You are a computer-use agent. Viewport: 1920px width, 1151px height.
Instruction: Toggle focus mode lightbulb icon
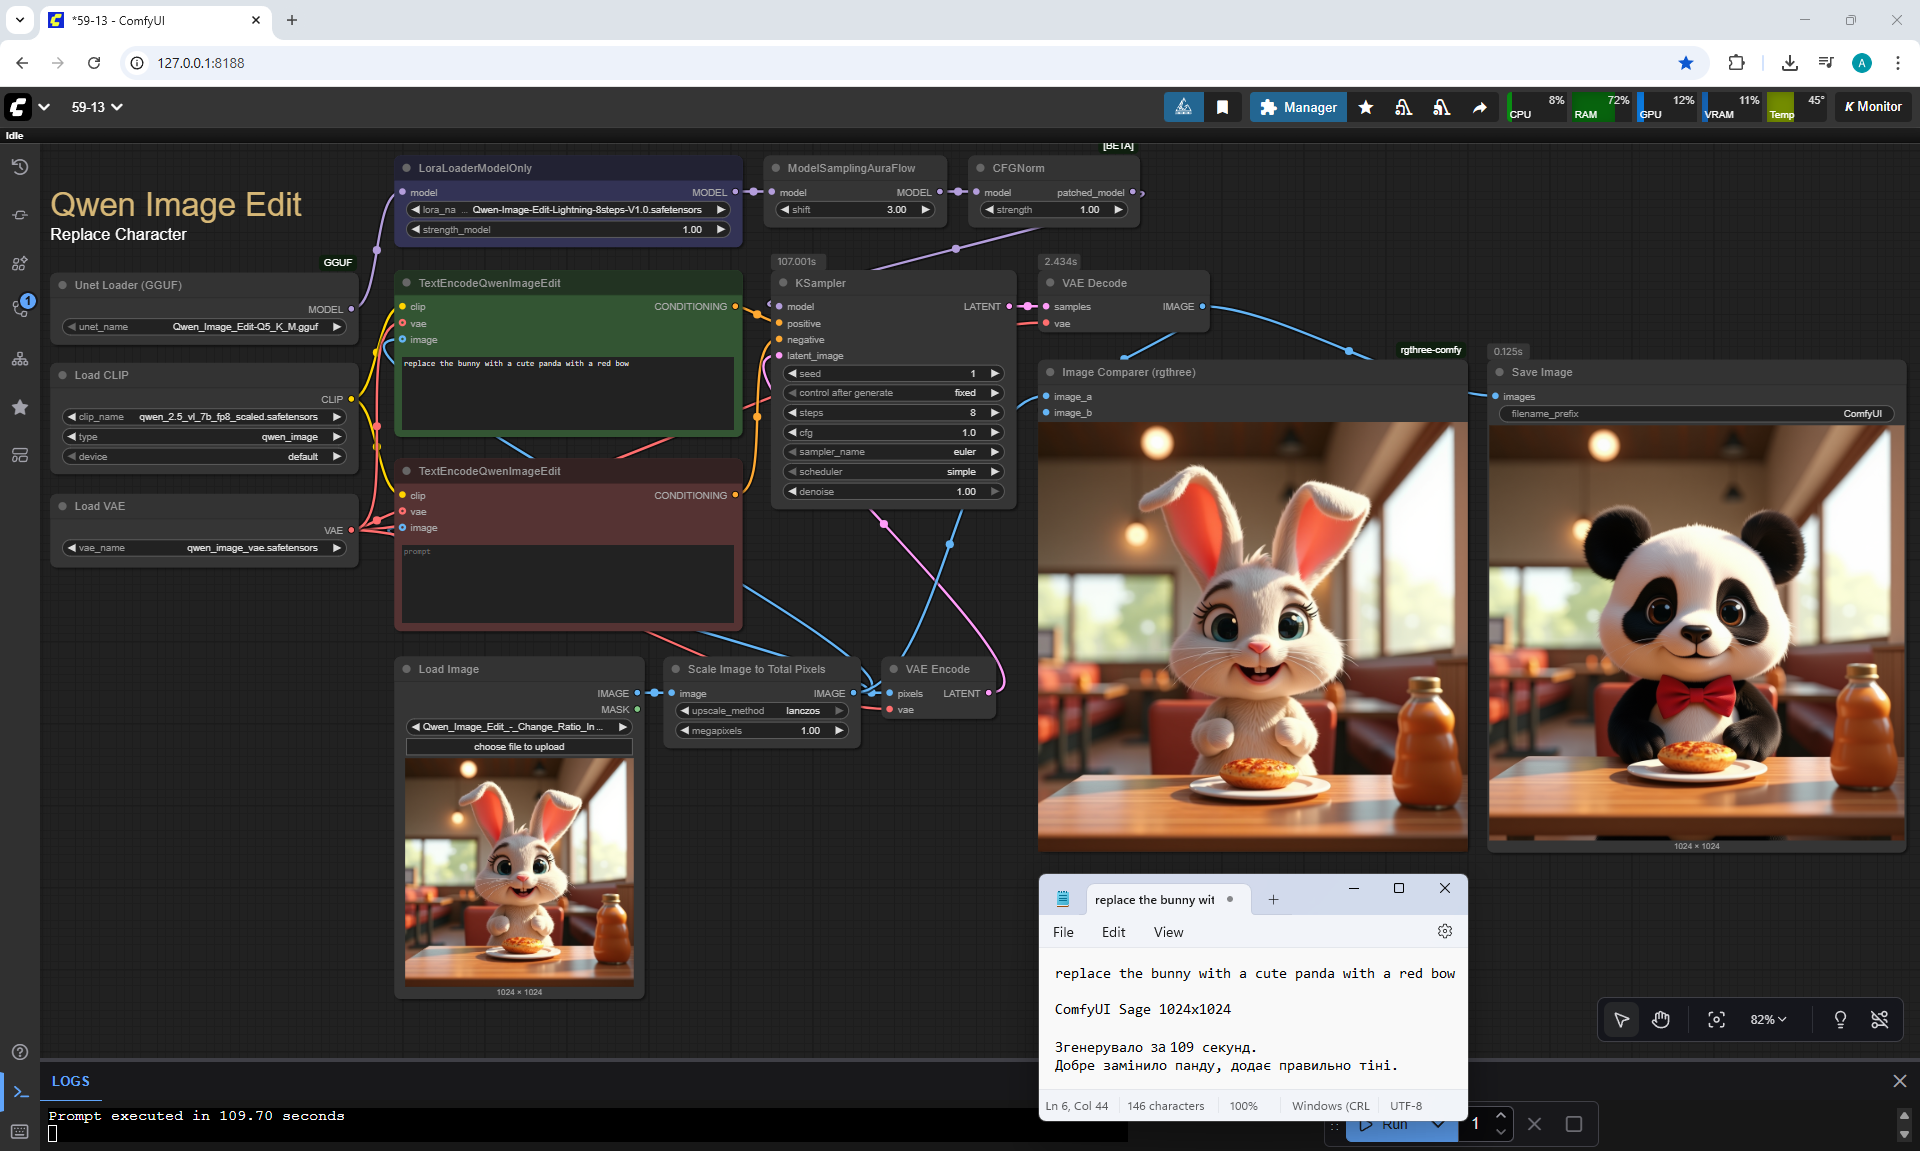pyautogui.click(x=1840, y=1019)
